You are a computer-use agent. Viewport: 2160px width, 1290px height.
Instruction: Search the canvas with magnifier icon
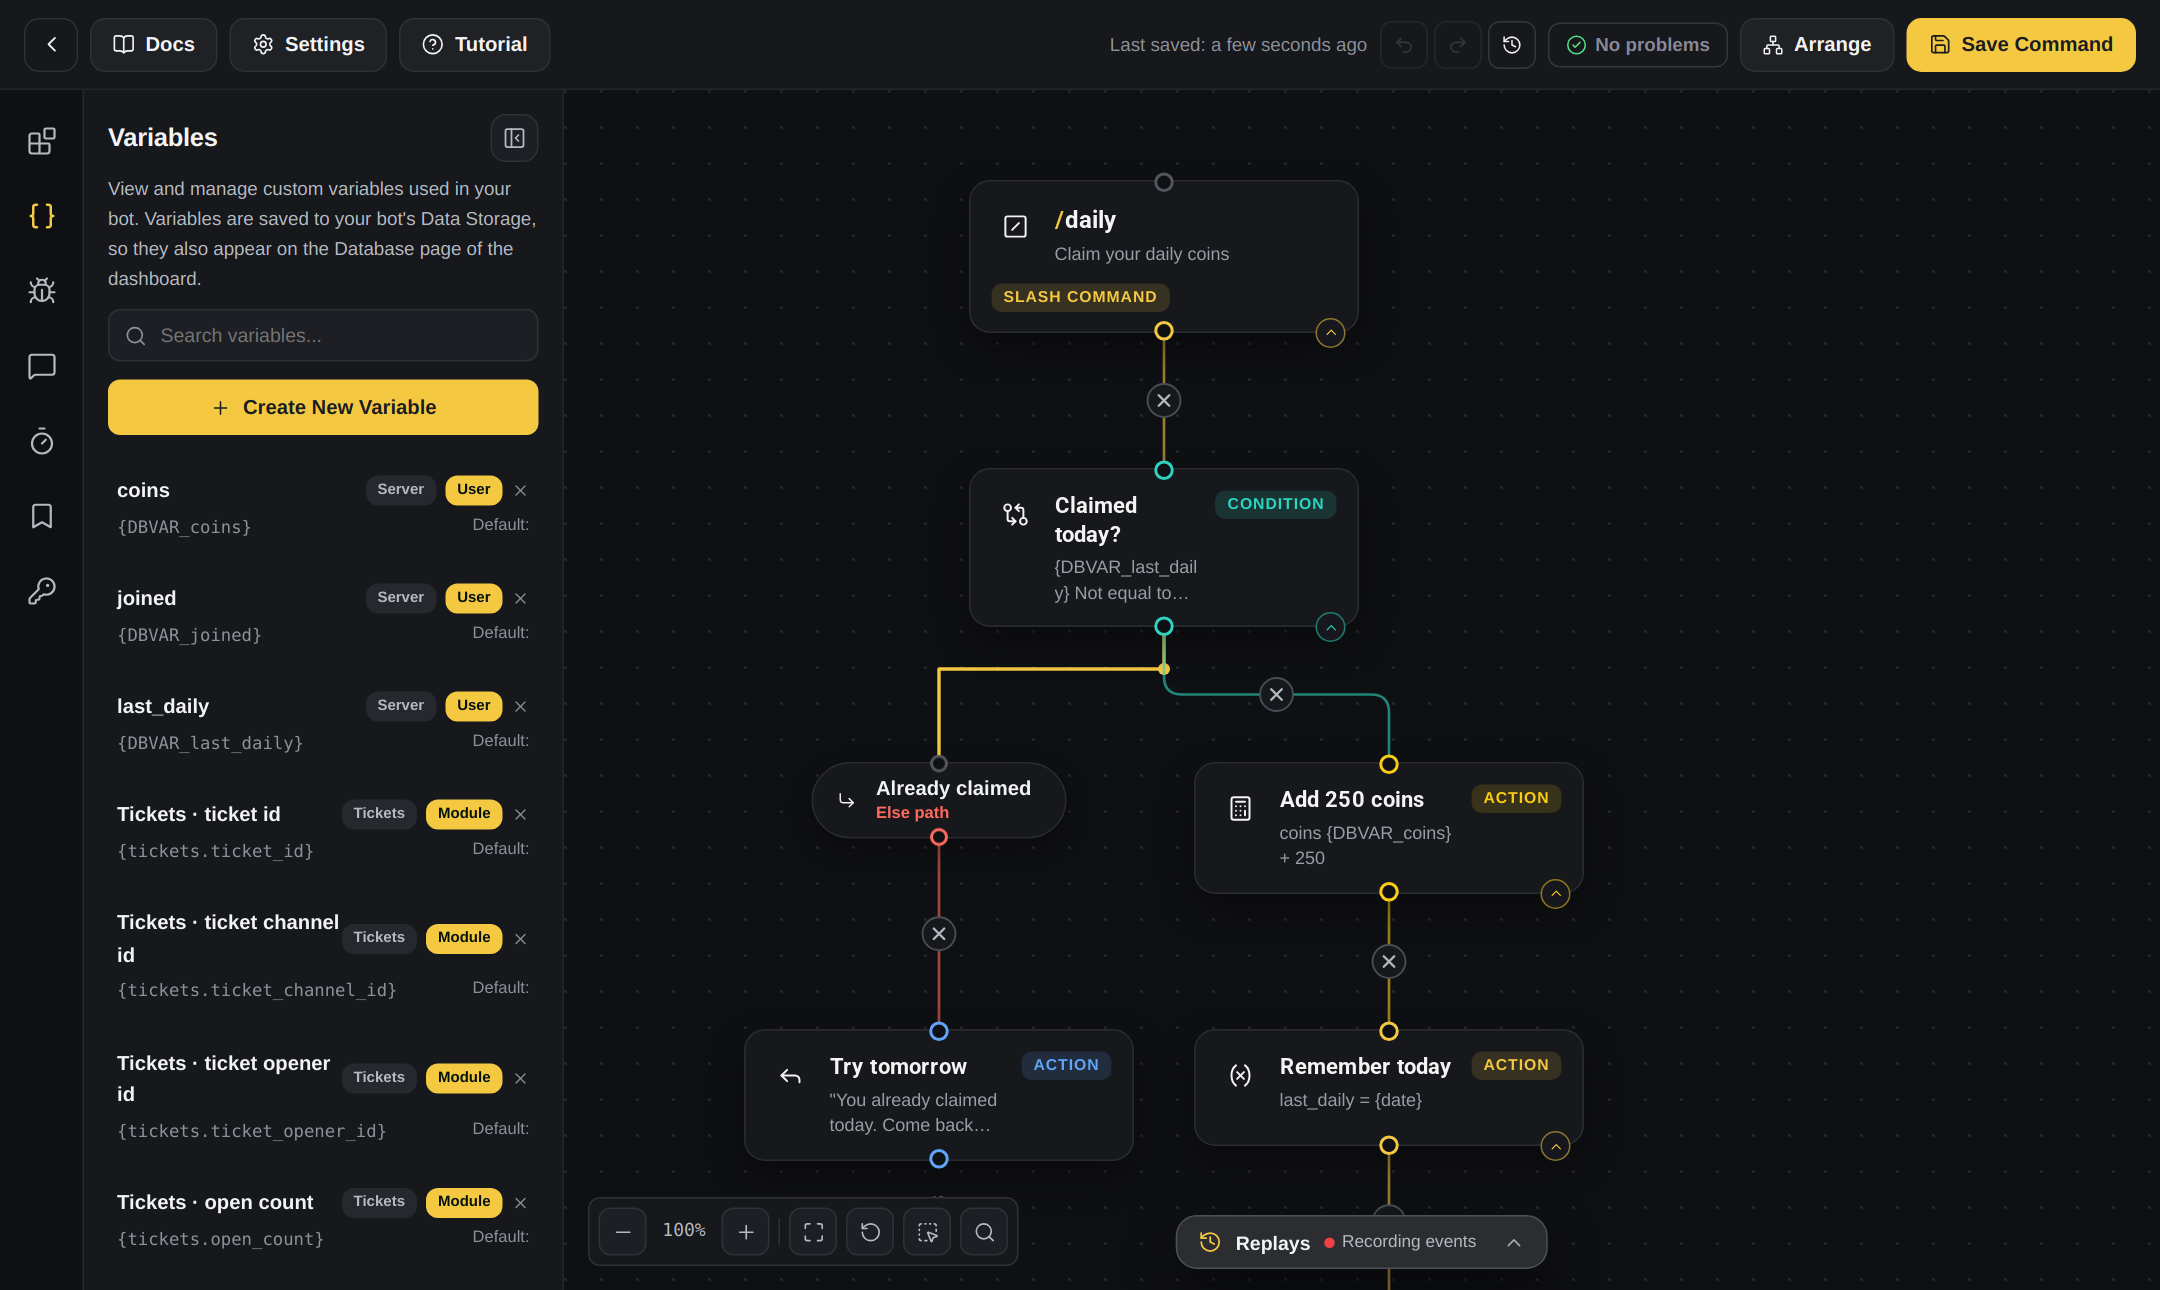coord(985,1232)
